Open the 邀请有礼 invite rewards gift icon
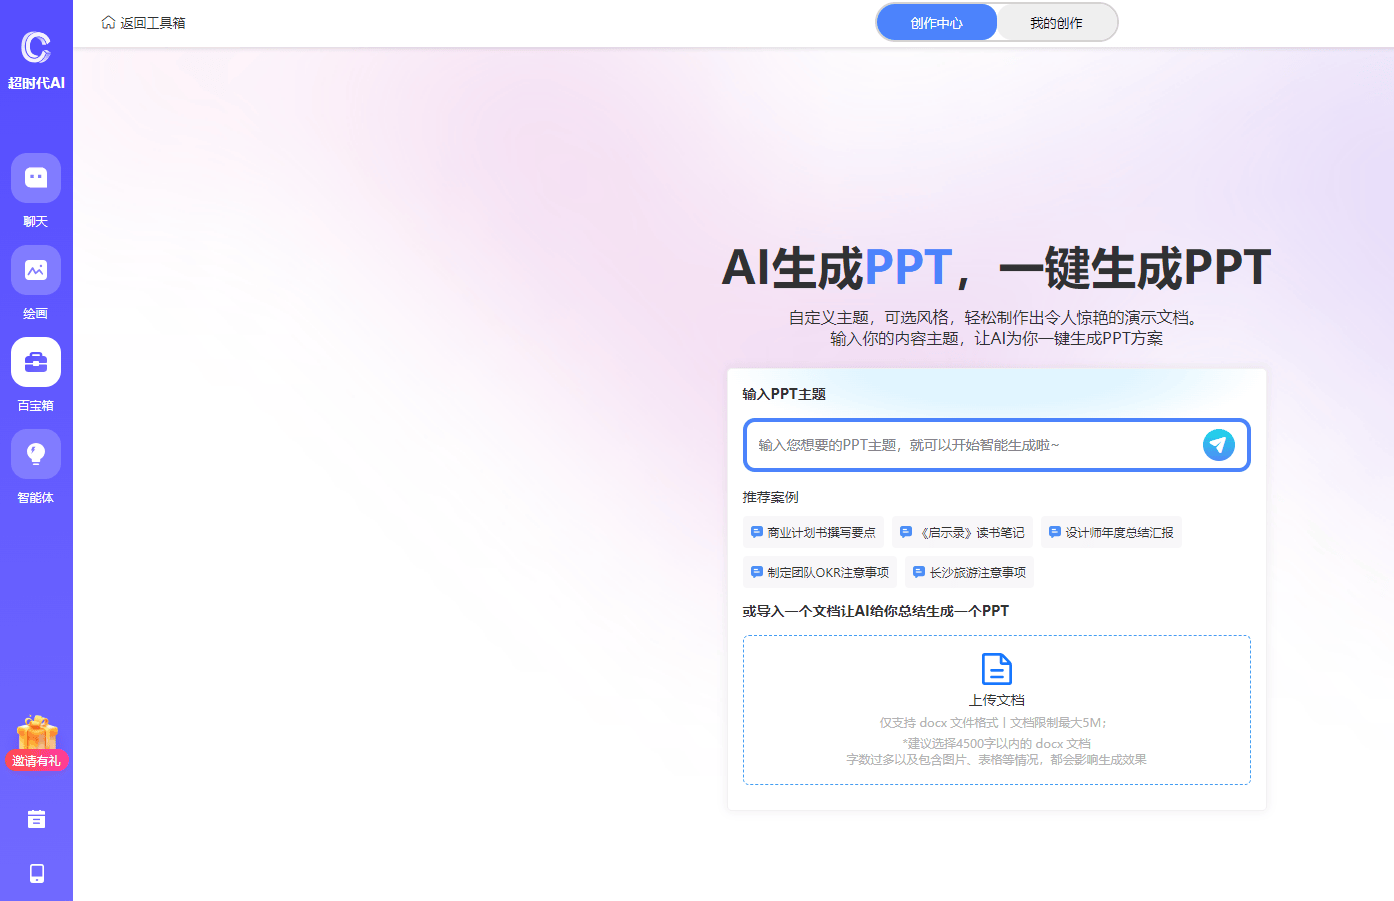The height and width of the screenshot is (901, 1394). (35, 737)
